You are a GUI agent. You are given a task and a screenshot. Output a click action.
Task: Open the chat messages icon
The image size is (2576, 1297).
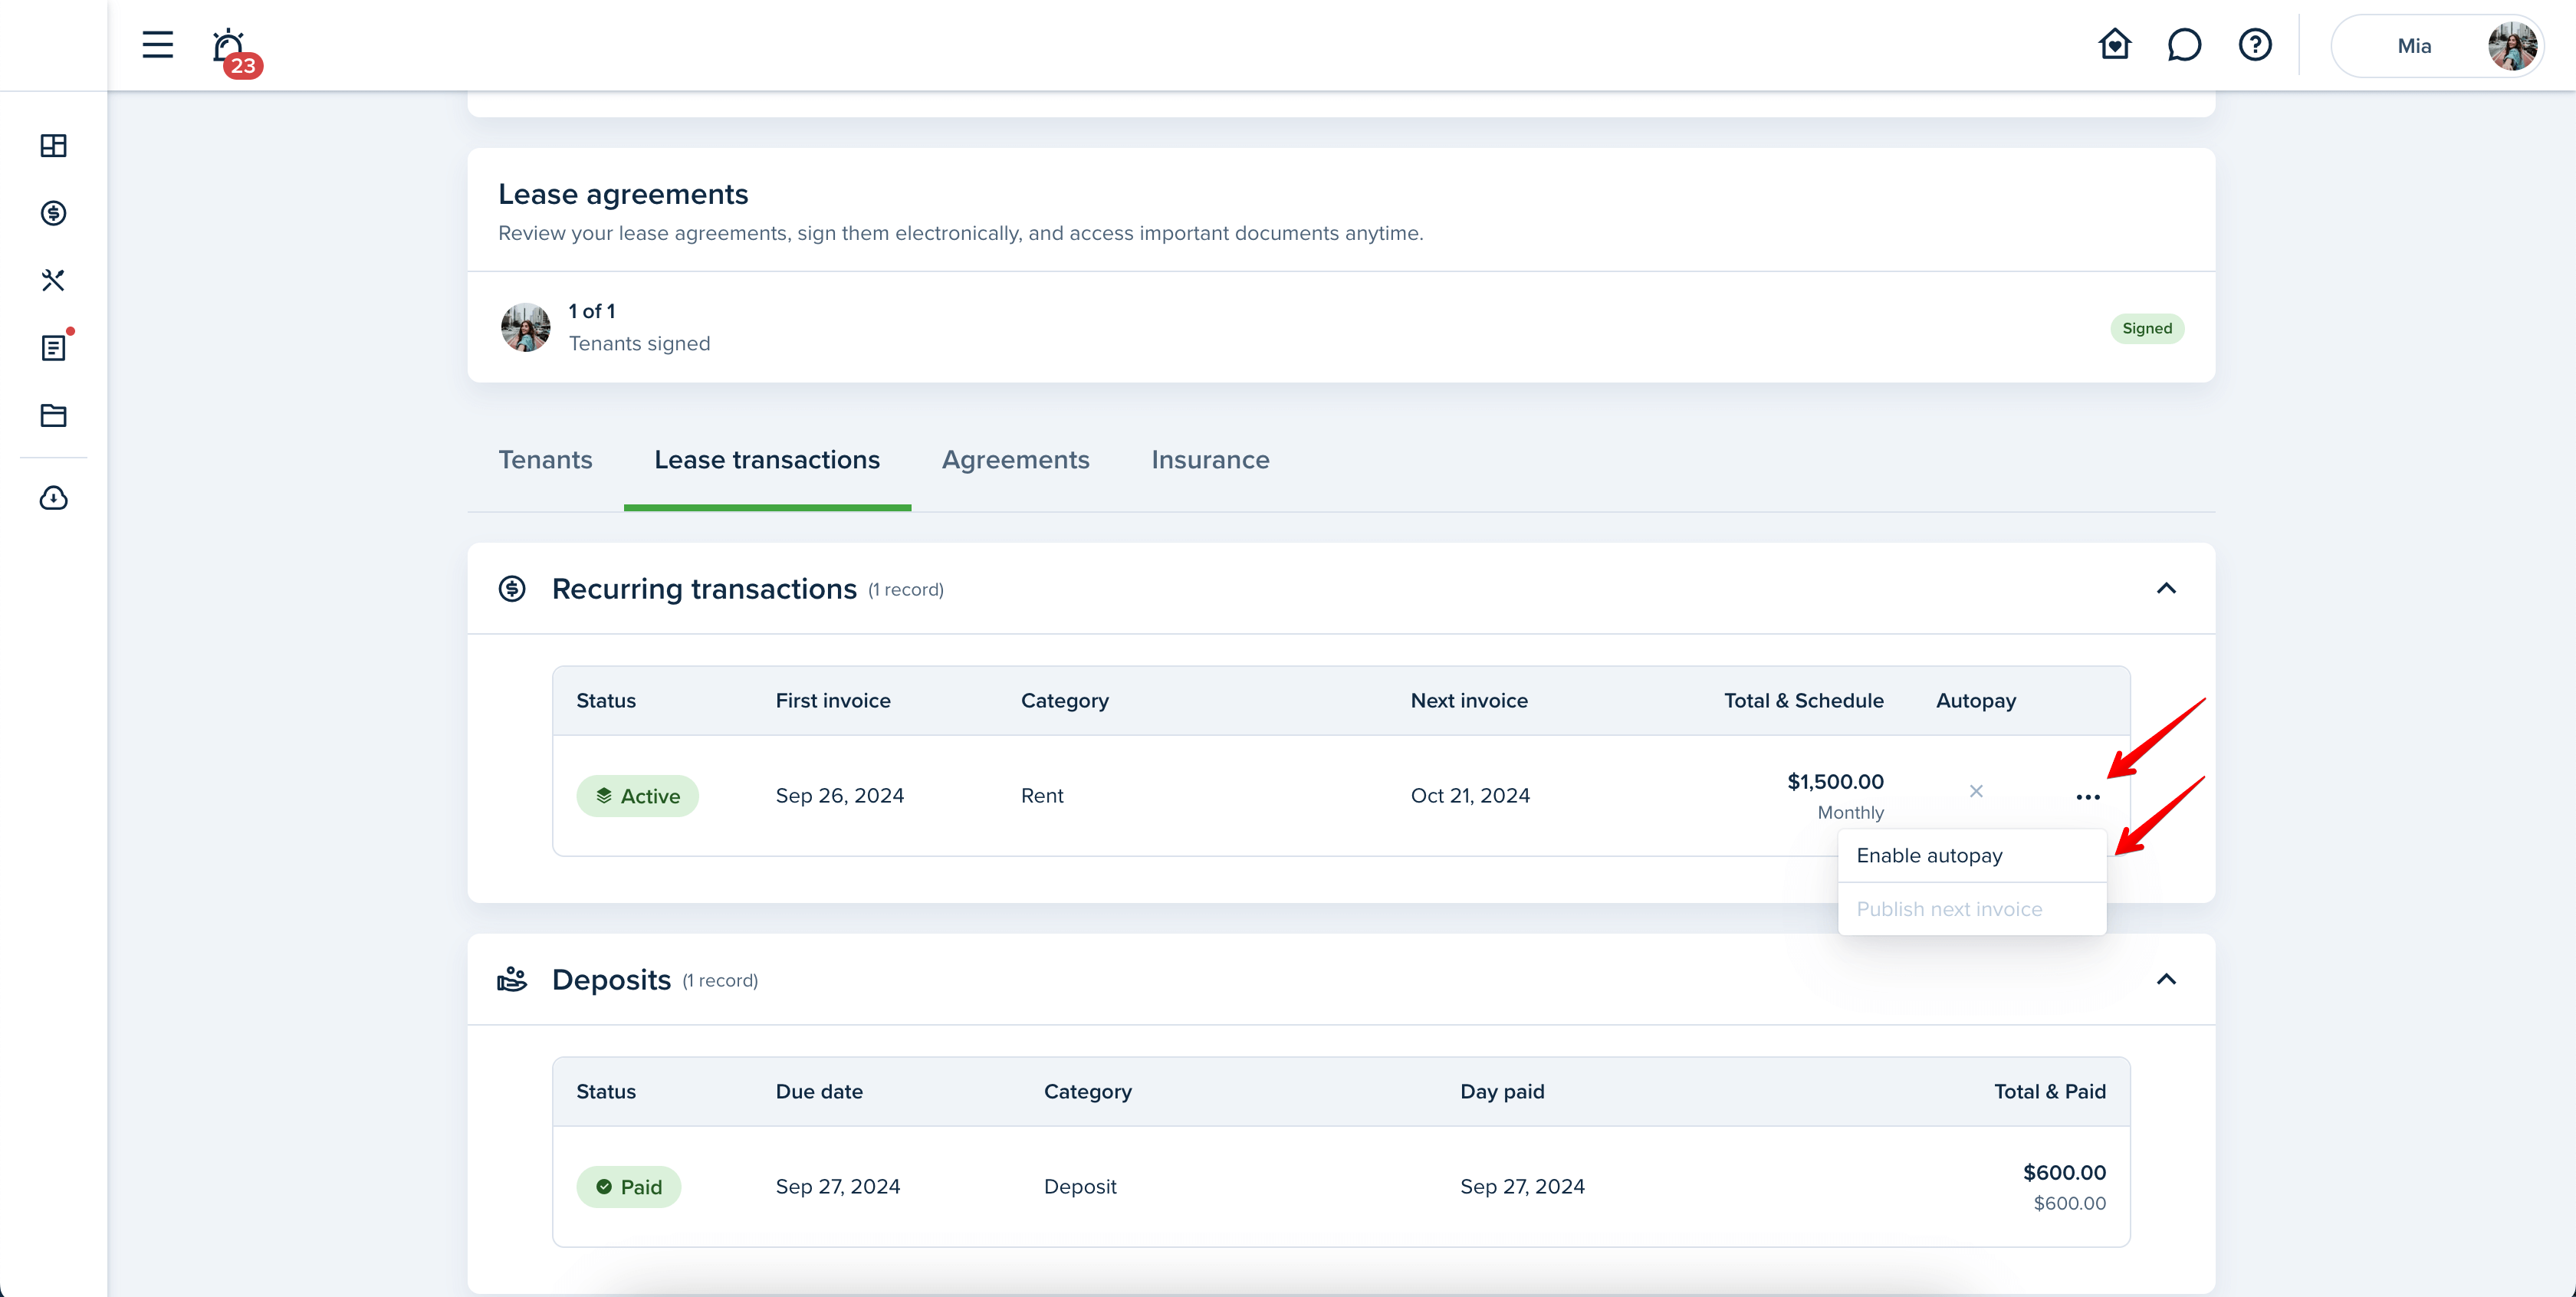(2184, 45)
